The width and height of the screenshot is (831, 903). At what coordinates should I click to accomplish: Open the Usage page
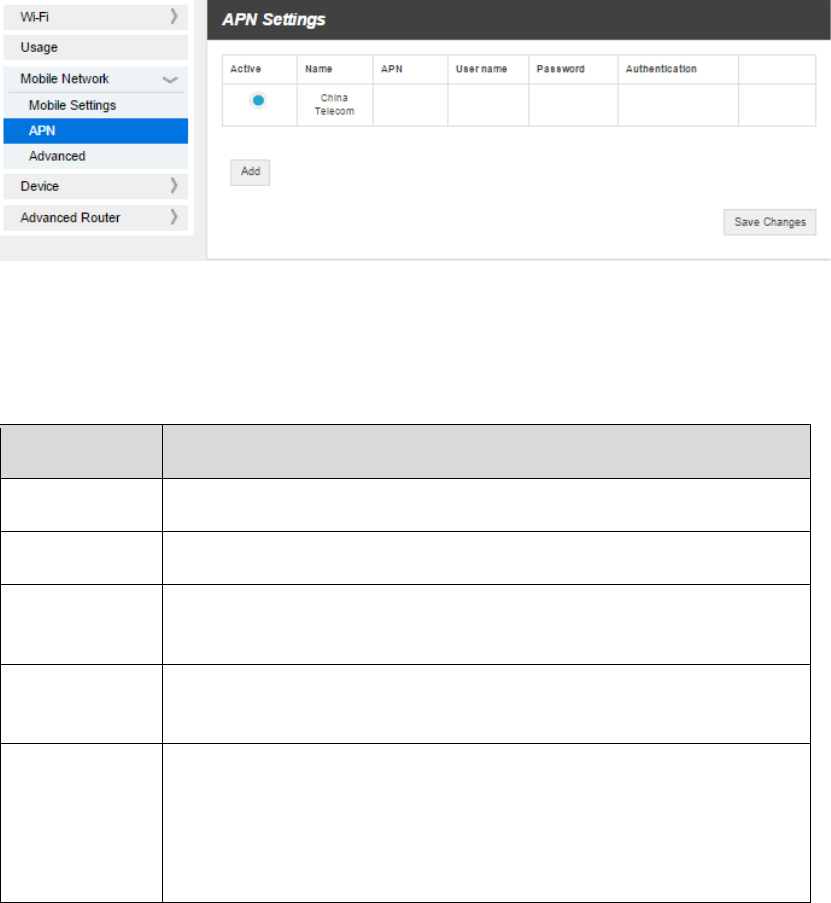(x=96, y=47)
